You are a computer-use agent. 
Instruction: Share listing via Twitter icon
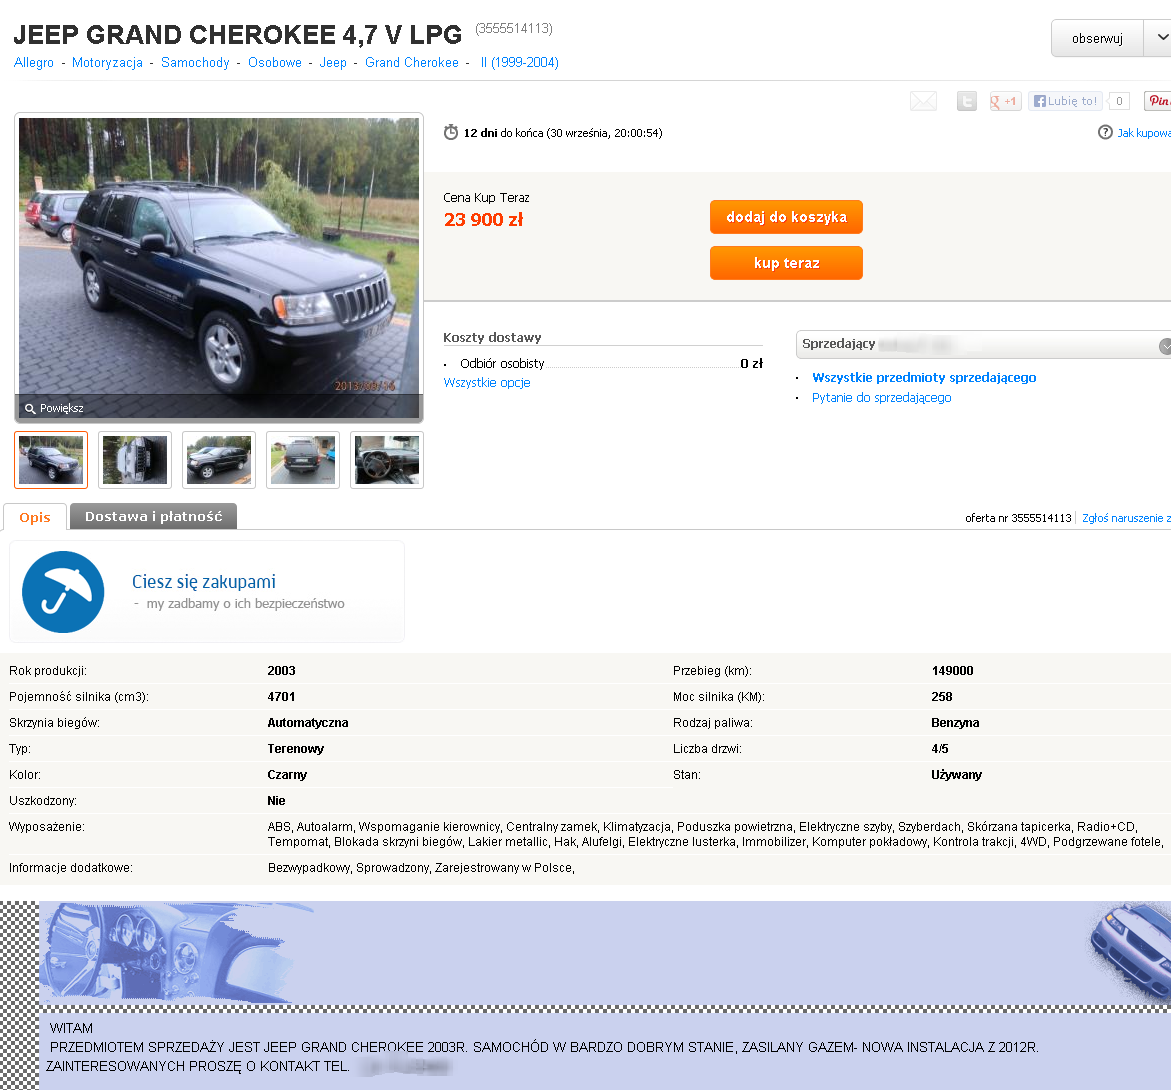[x=966, y=101]
